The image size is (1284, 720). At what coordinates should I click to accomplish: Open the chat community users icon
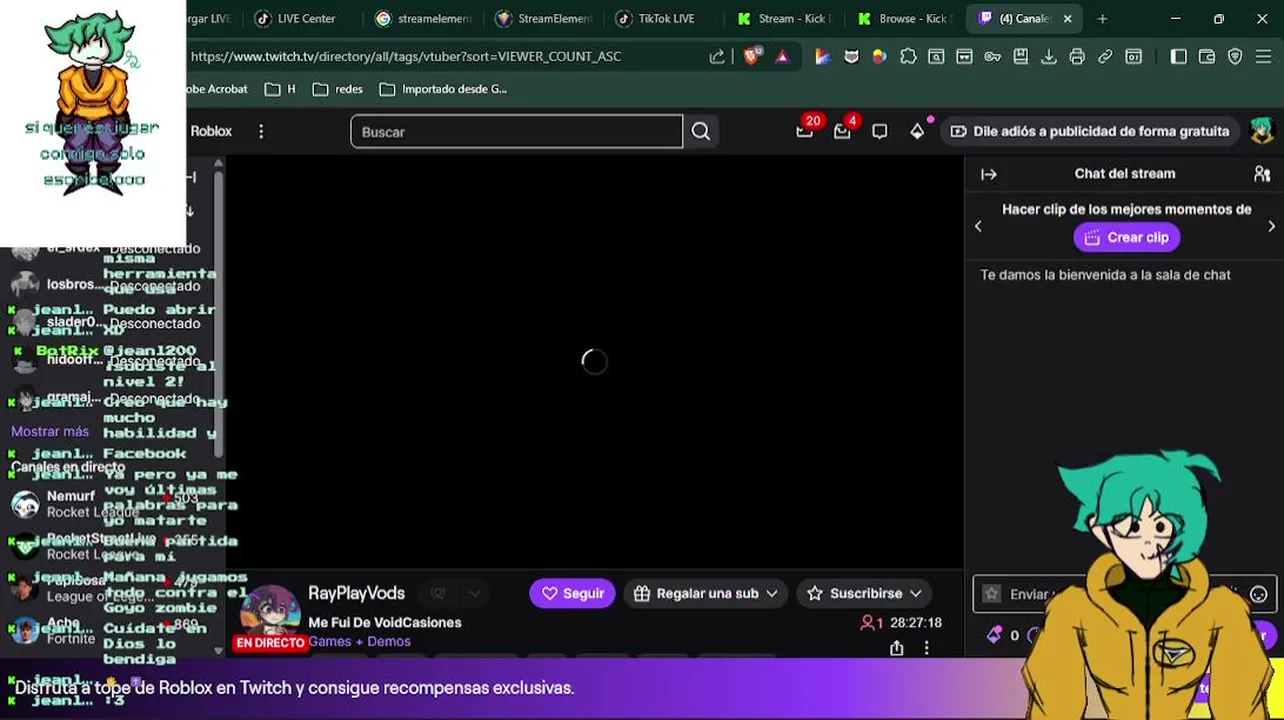click(1262, 174)
